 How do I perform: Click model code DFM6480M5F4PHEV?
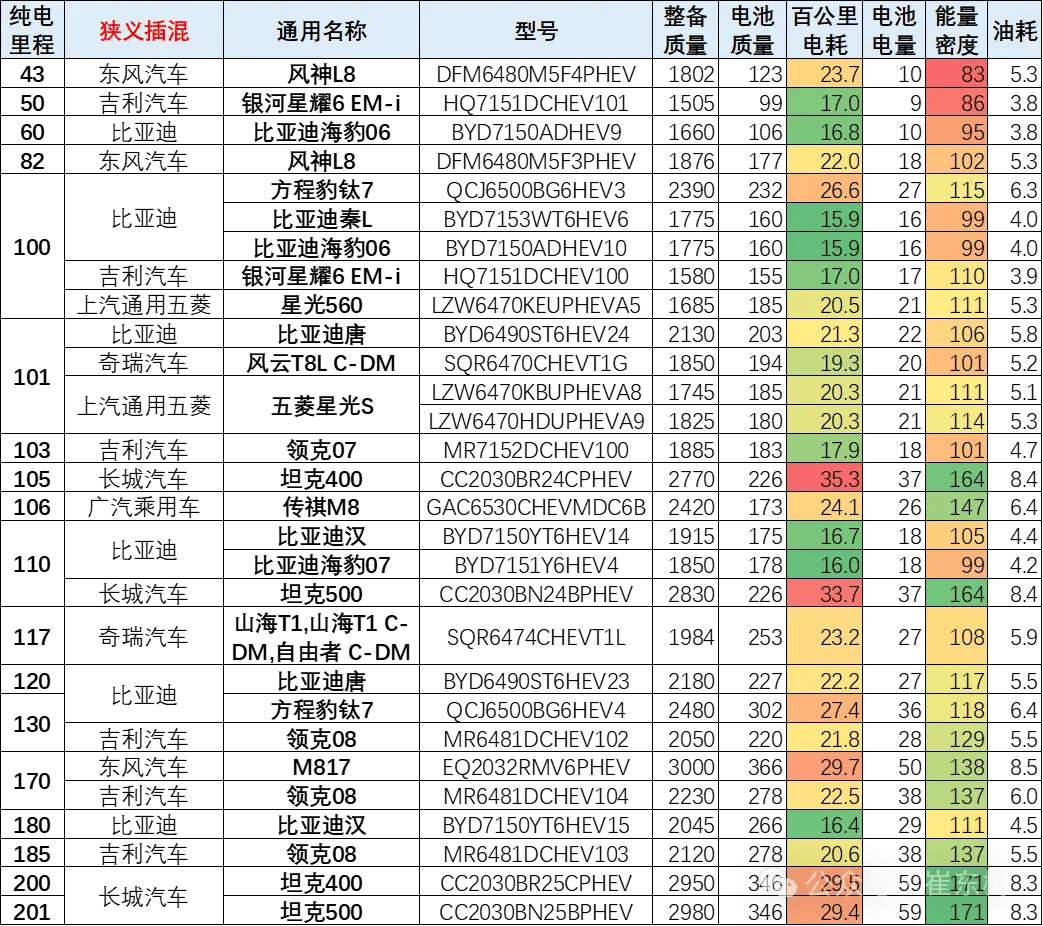[536, 74]
